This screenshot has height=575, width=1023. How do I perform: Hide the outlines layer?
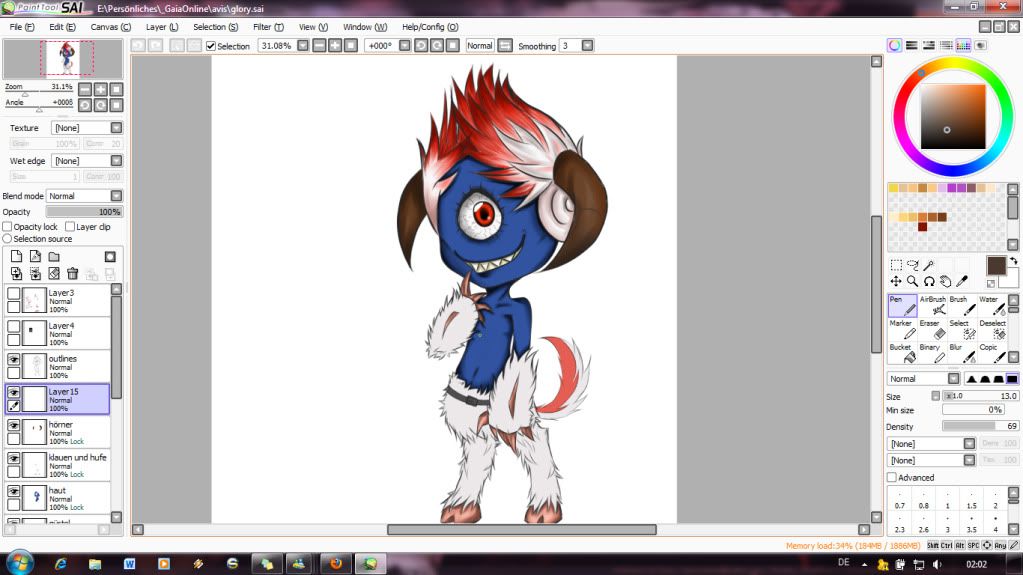14,360
